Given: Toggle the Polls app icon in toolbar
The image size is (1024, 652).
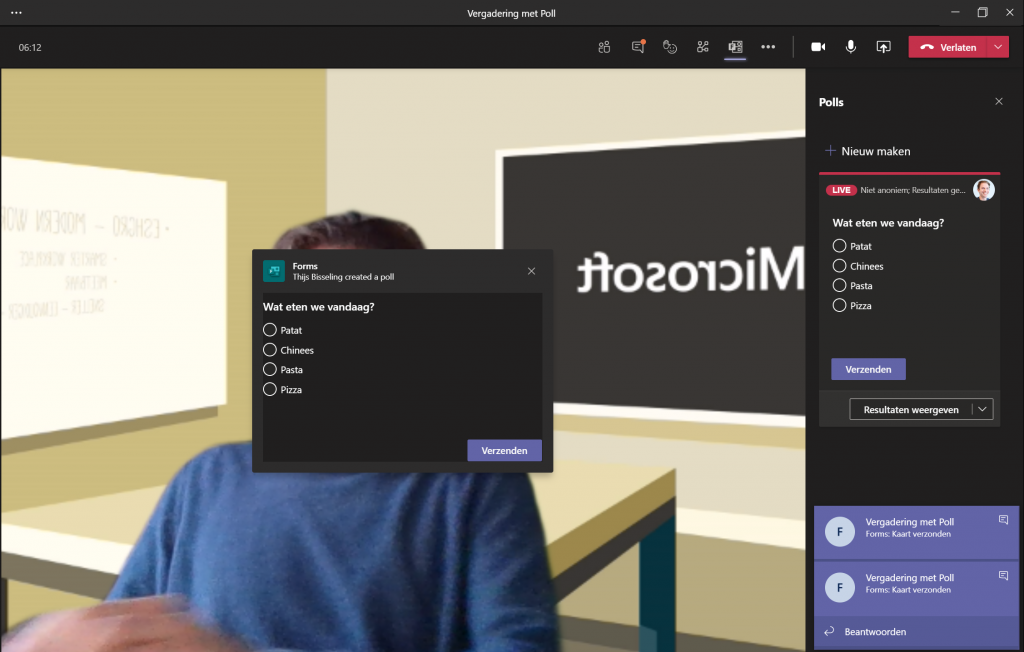Looking at the screenshot, I should tap(735, 47).
